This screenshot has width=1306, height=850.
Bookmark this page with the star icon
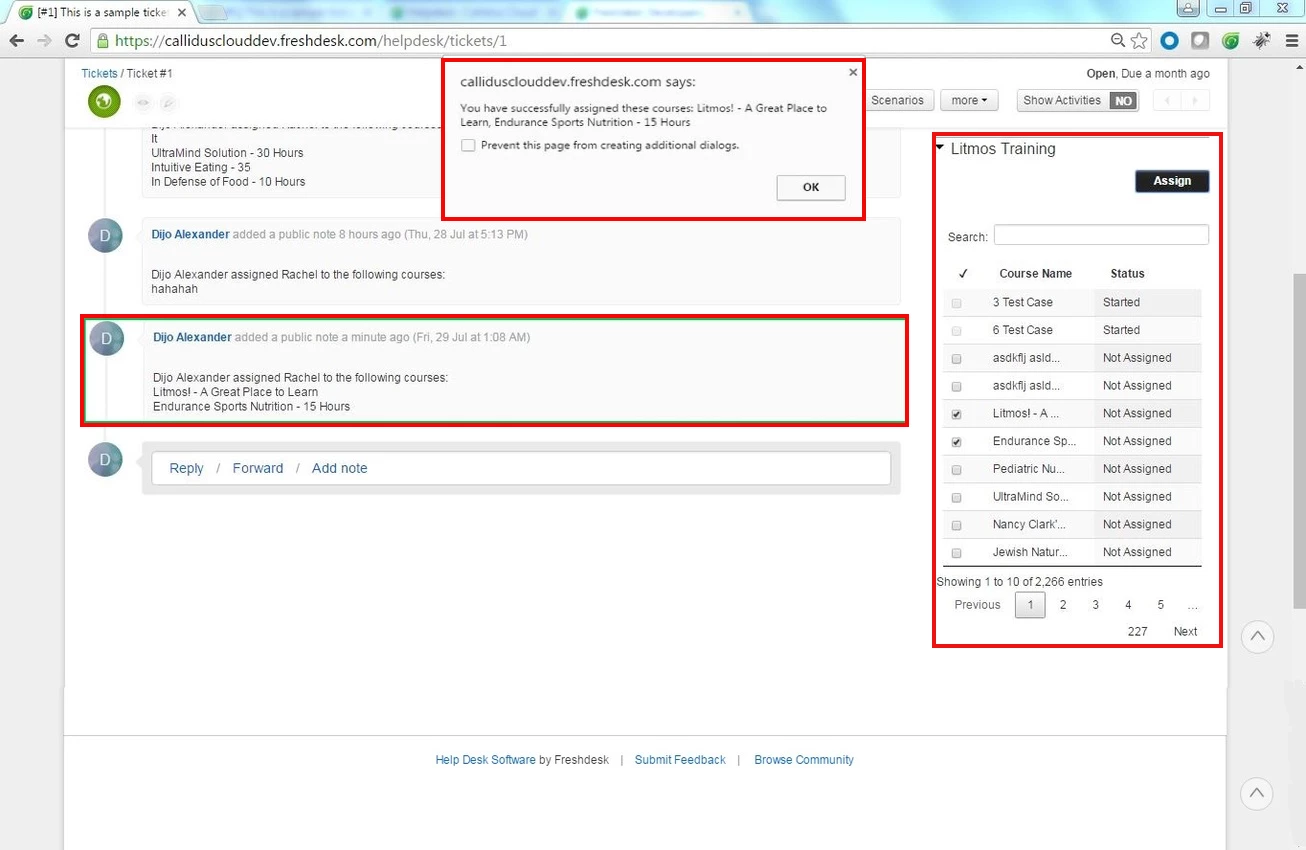(x=1139, y=41)
